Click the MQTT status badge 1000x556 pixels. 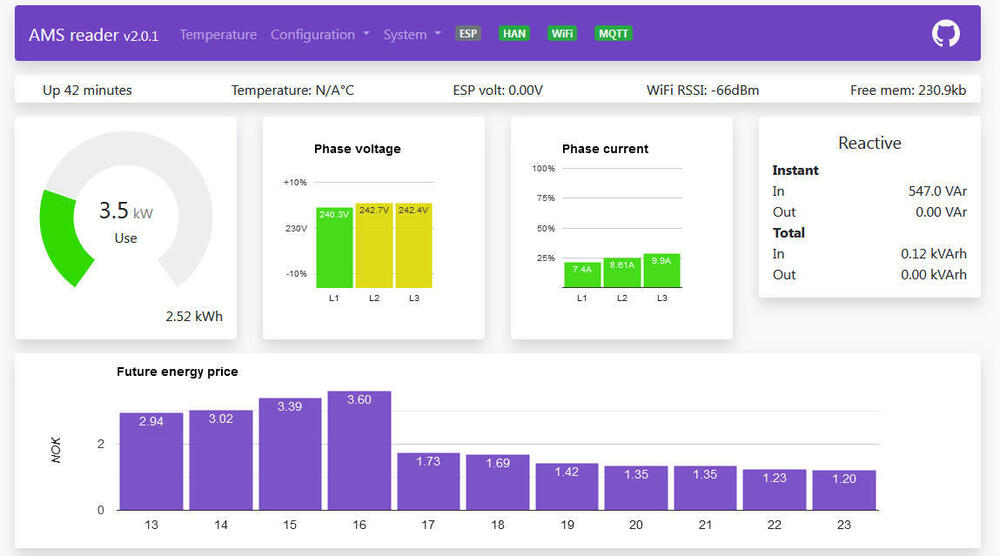click(x=613, y=34)
